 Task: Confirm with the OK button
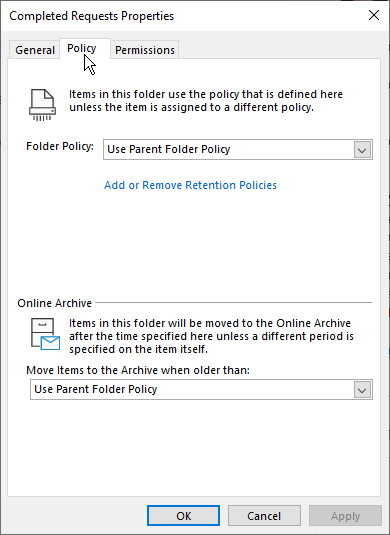tap(184, 516)
